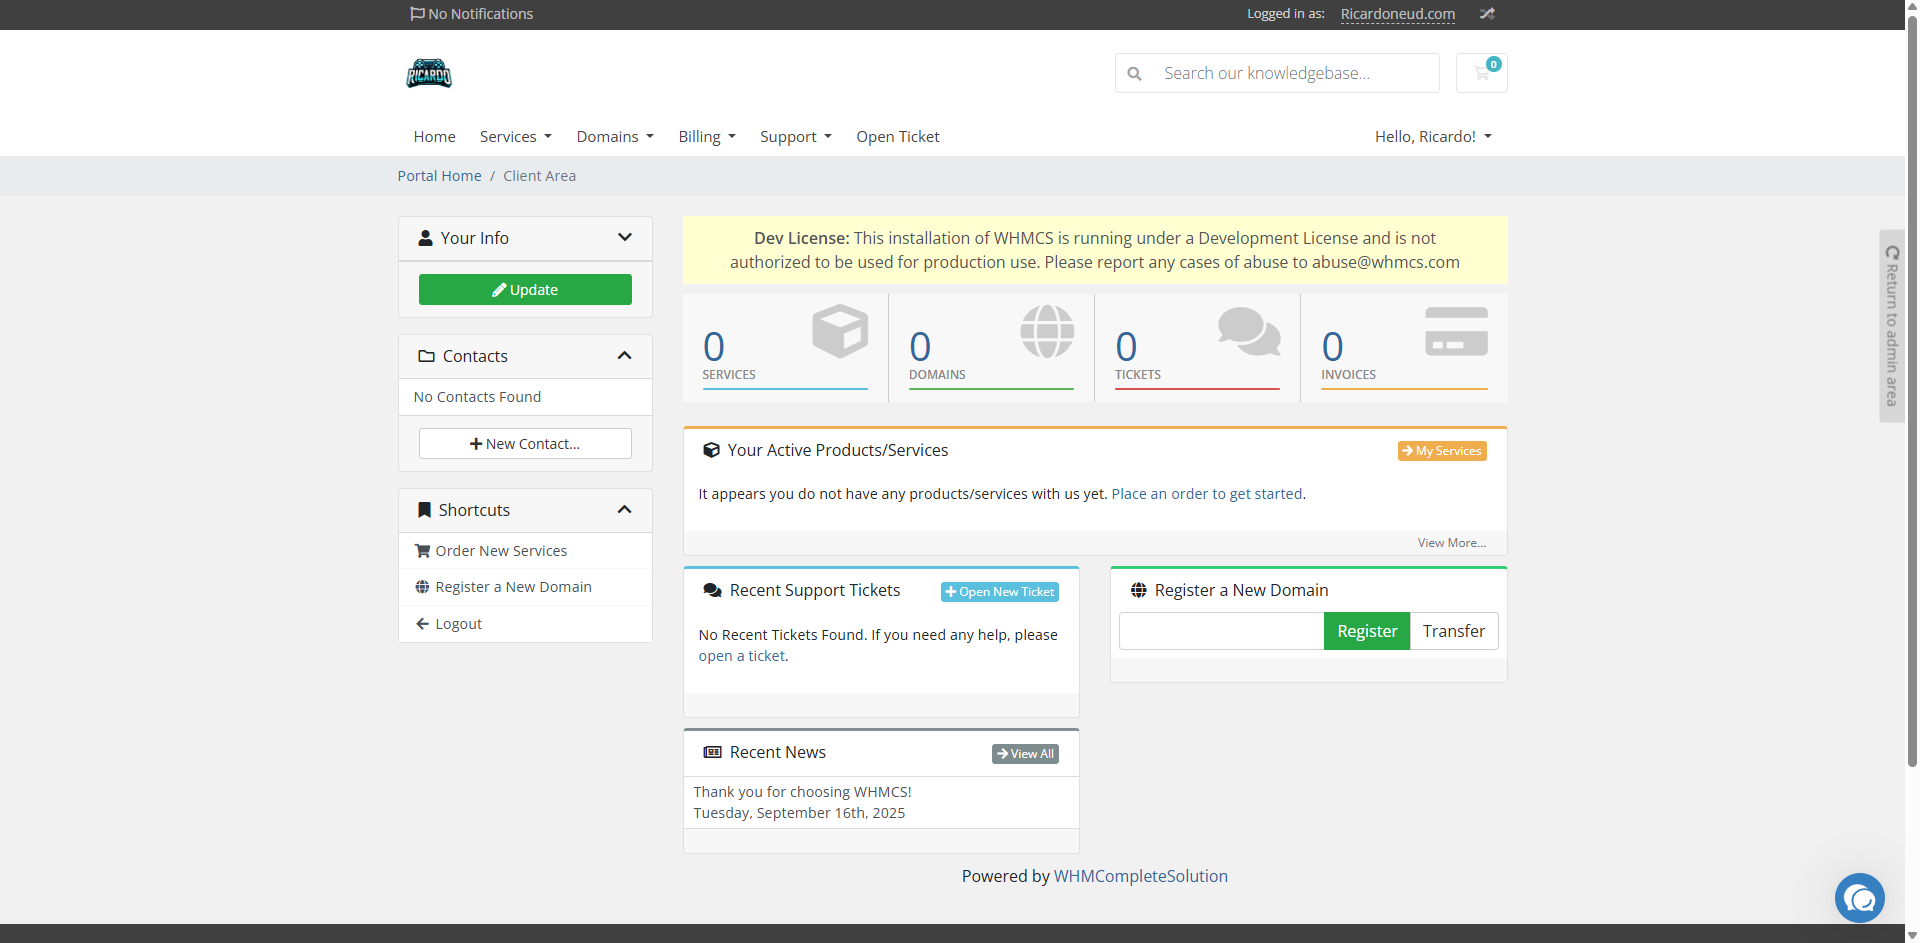
Task: Open the Services dropdown menu
Action: [515, 137]
